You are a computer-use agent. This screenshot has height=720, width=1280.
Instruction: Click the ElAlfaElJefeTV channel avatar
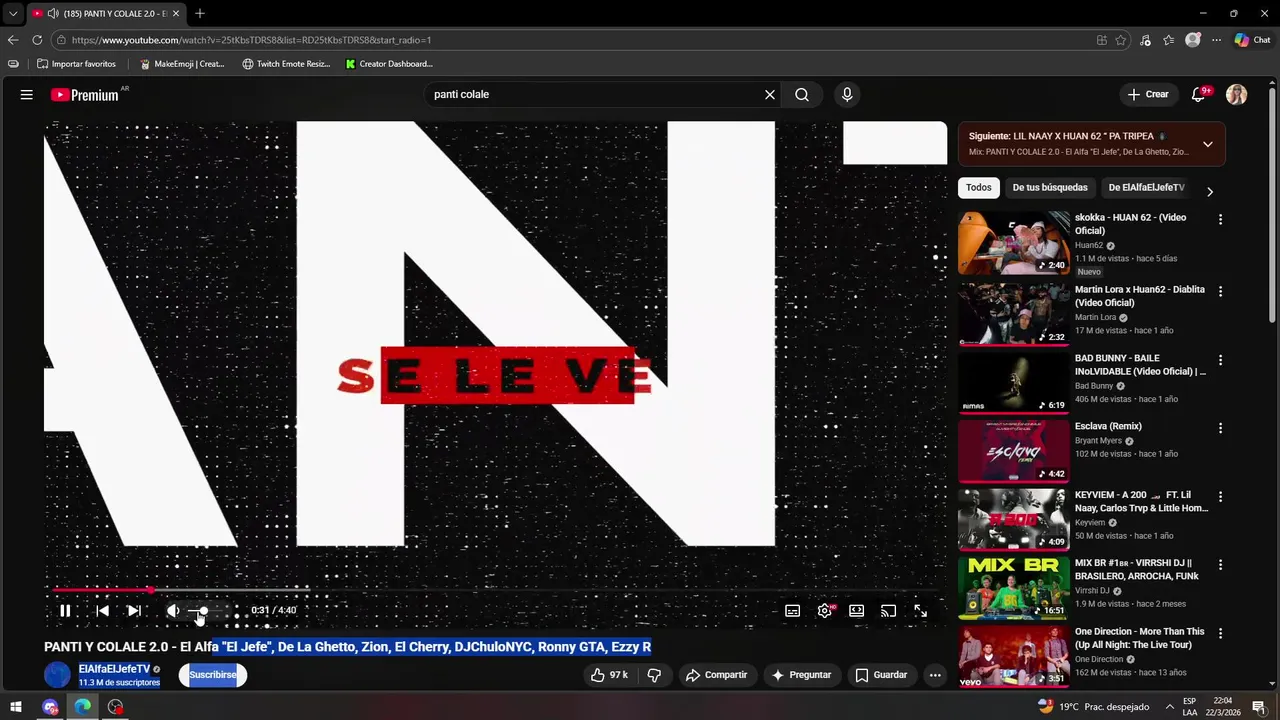click(58, 675)
